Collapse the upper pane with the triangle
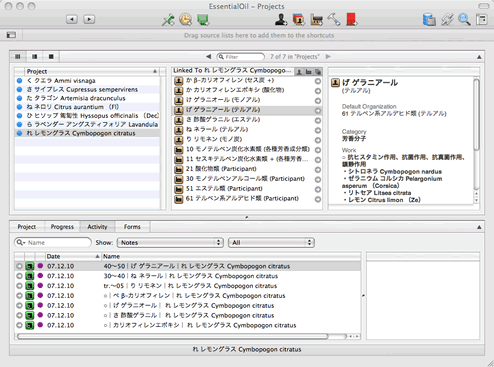 (x=479, y=57)
